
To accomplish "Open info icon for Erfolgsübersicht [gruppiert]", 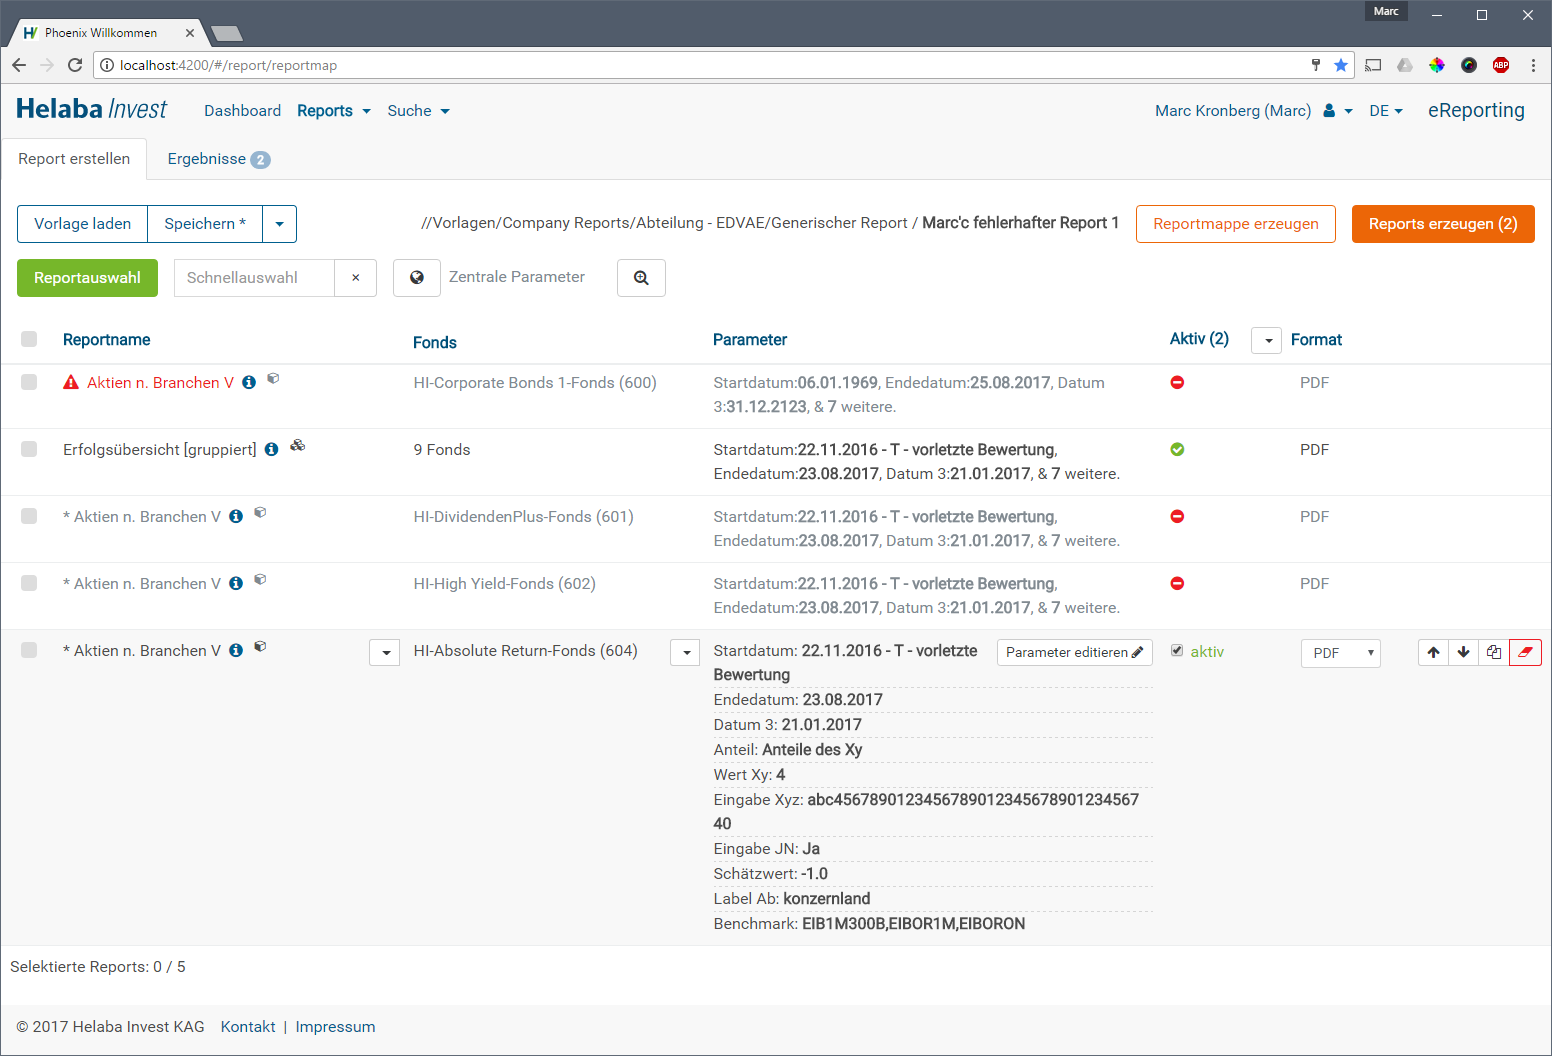I will click(x=271, y=450).
